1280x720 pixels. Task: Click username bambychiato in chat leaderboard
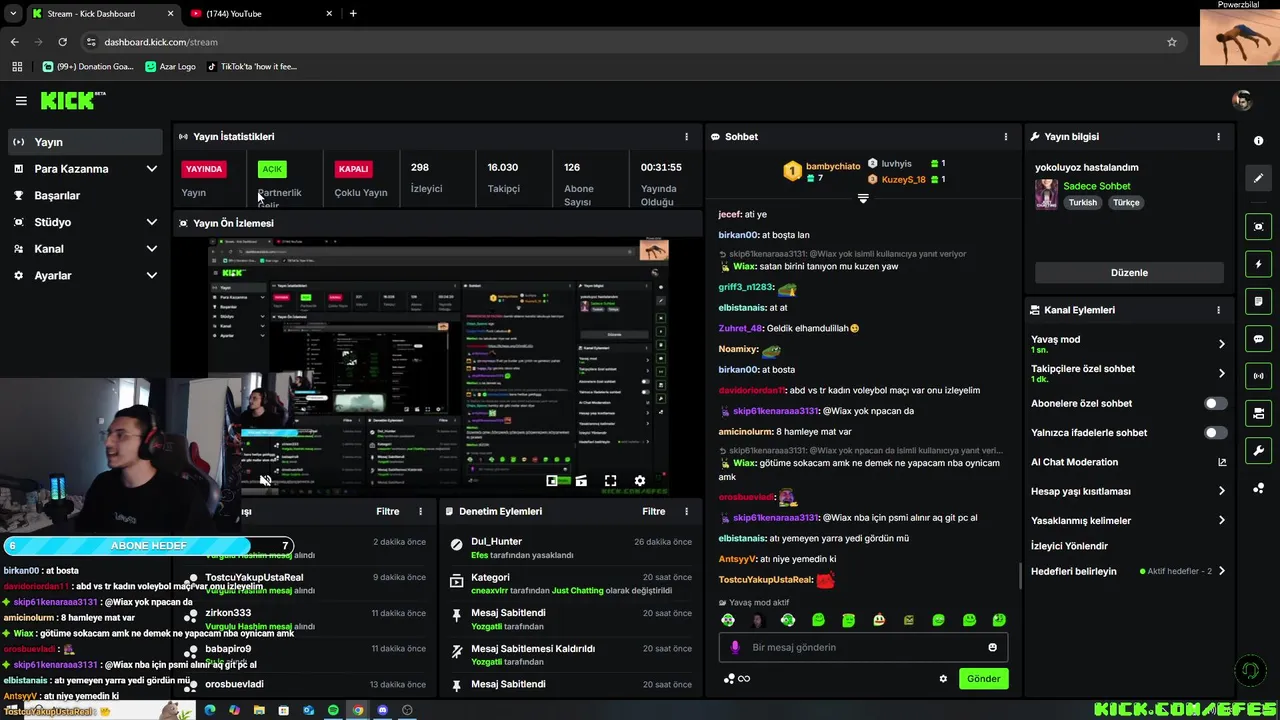[x=833, y=167]
